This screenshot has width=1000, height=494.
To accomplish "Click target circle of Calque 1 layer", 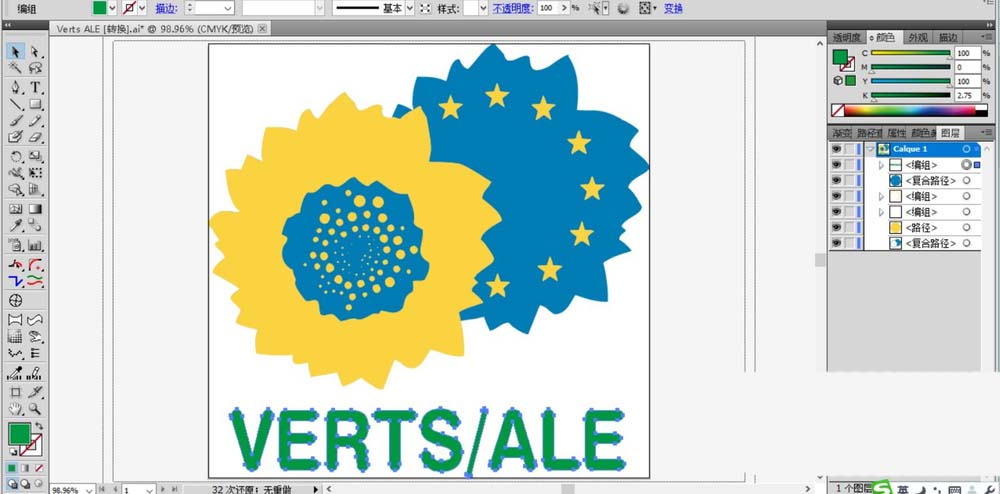I will coord(966,149).
